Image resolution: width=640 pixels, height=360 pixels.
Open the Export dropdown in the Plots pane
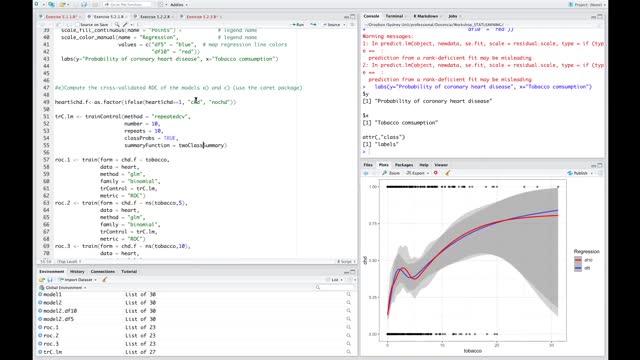(418, 173)
